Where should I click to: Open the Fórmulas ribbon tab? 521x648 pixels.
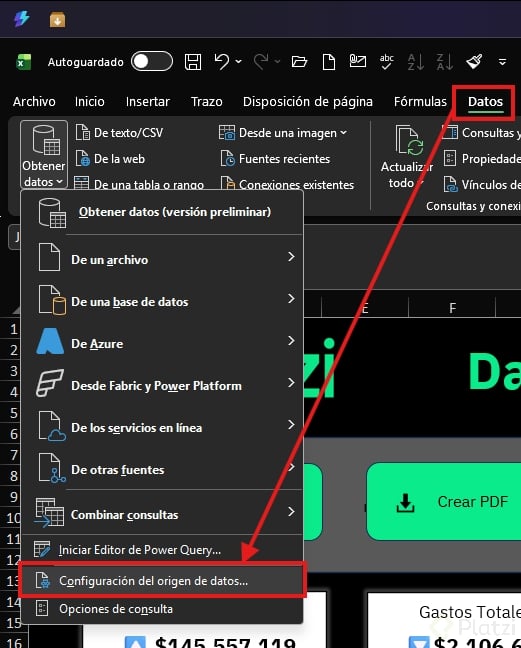click(420, 102)
